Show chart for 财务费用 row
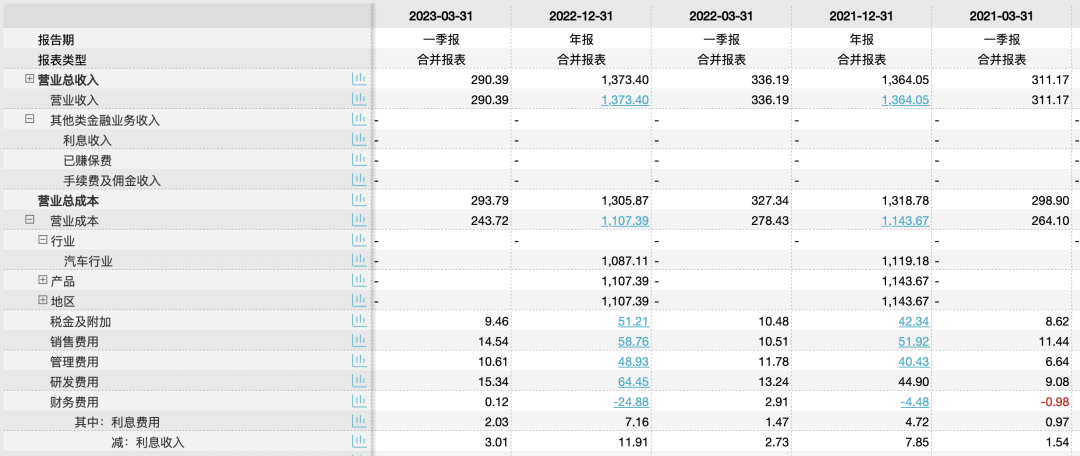The image size is (1080, 456). click(x=359, y=402)
